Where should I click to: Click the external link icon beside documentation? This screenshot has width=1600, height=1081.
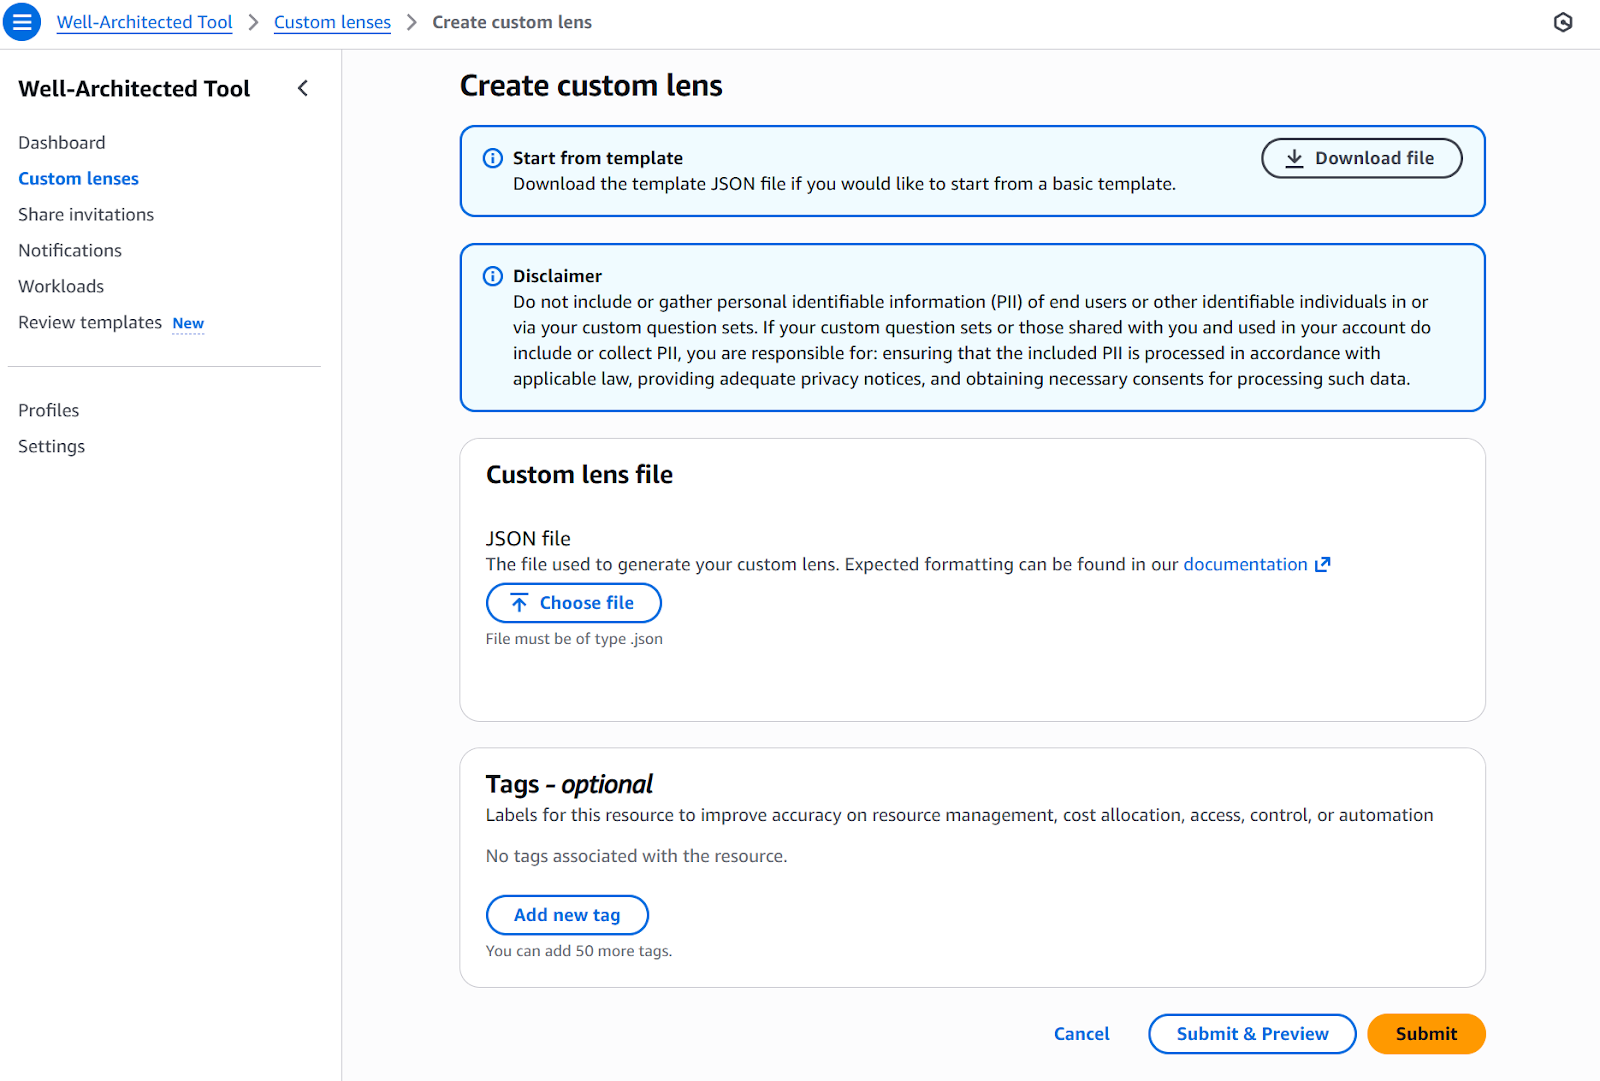coord(1323,564)
